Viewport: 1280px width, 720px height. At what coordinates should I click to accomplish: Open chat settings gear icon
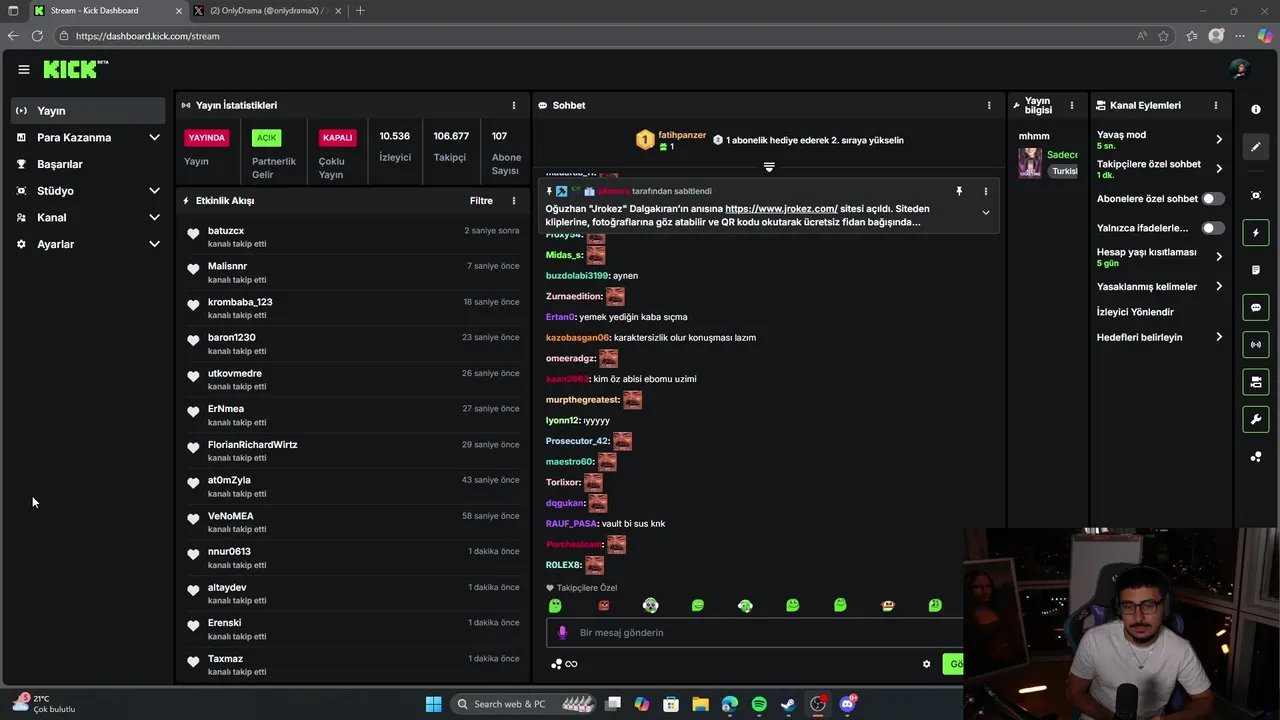pos(926,664)
